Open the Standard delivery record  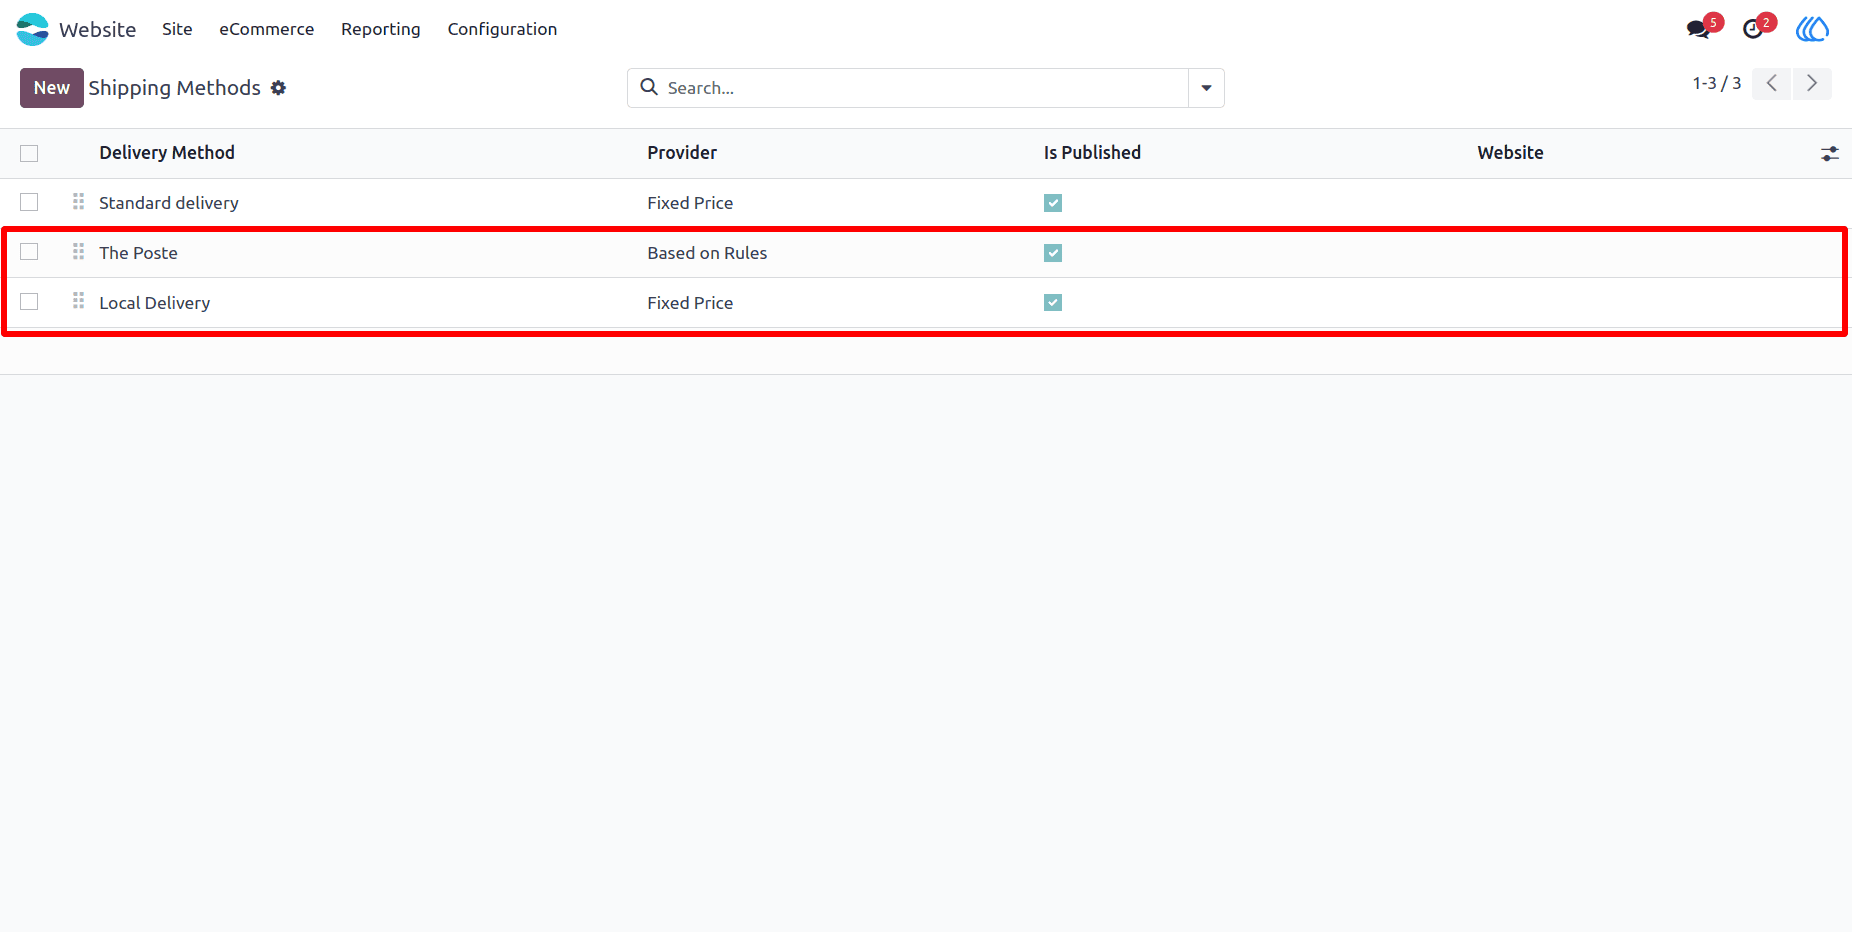tap(169, 203)
